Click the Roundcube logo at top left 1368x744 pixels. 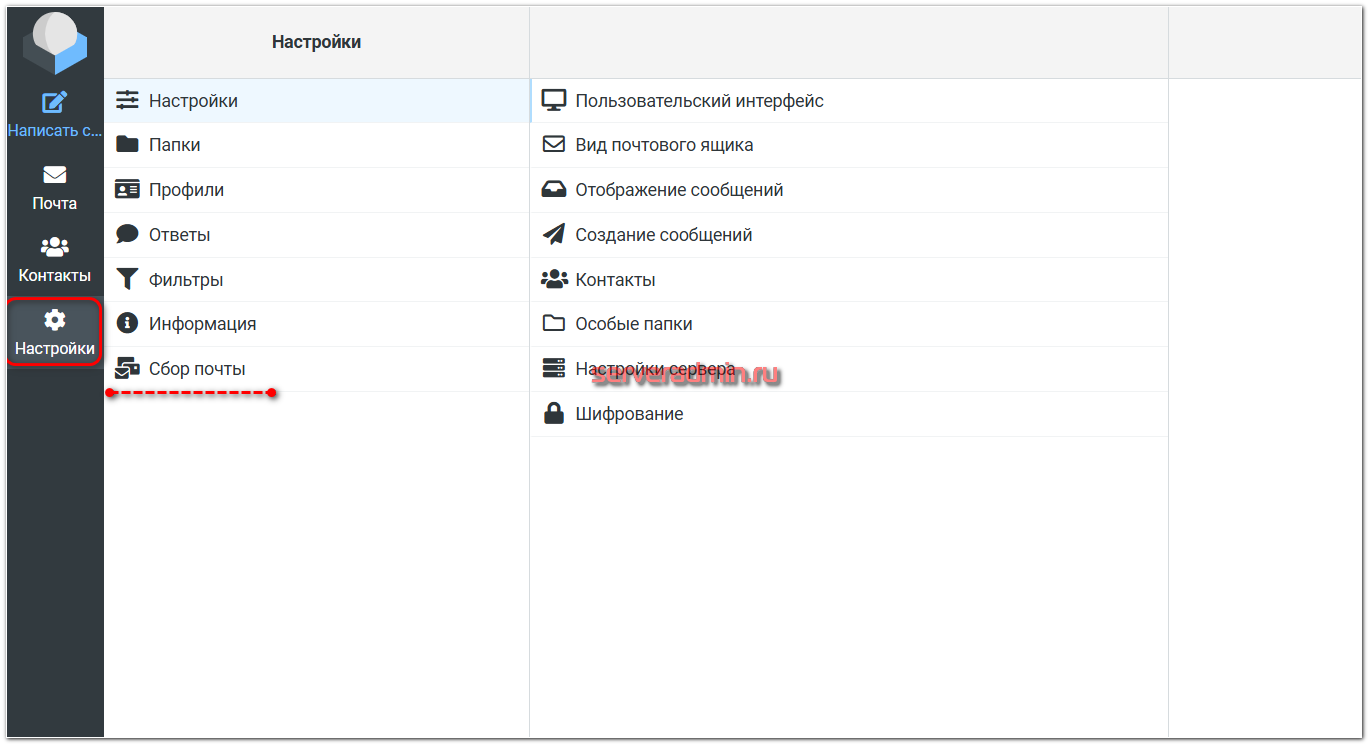click(x=55, y=43)
